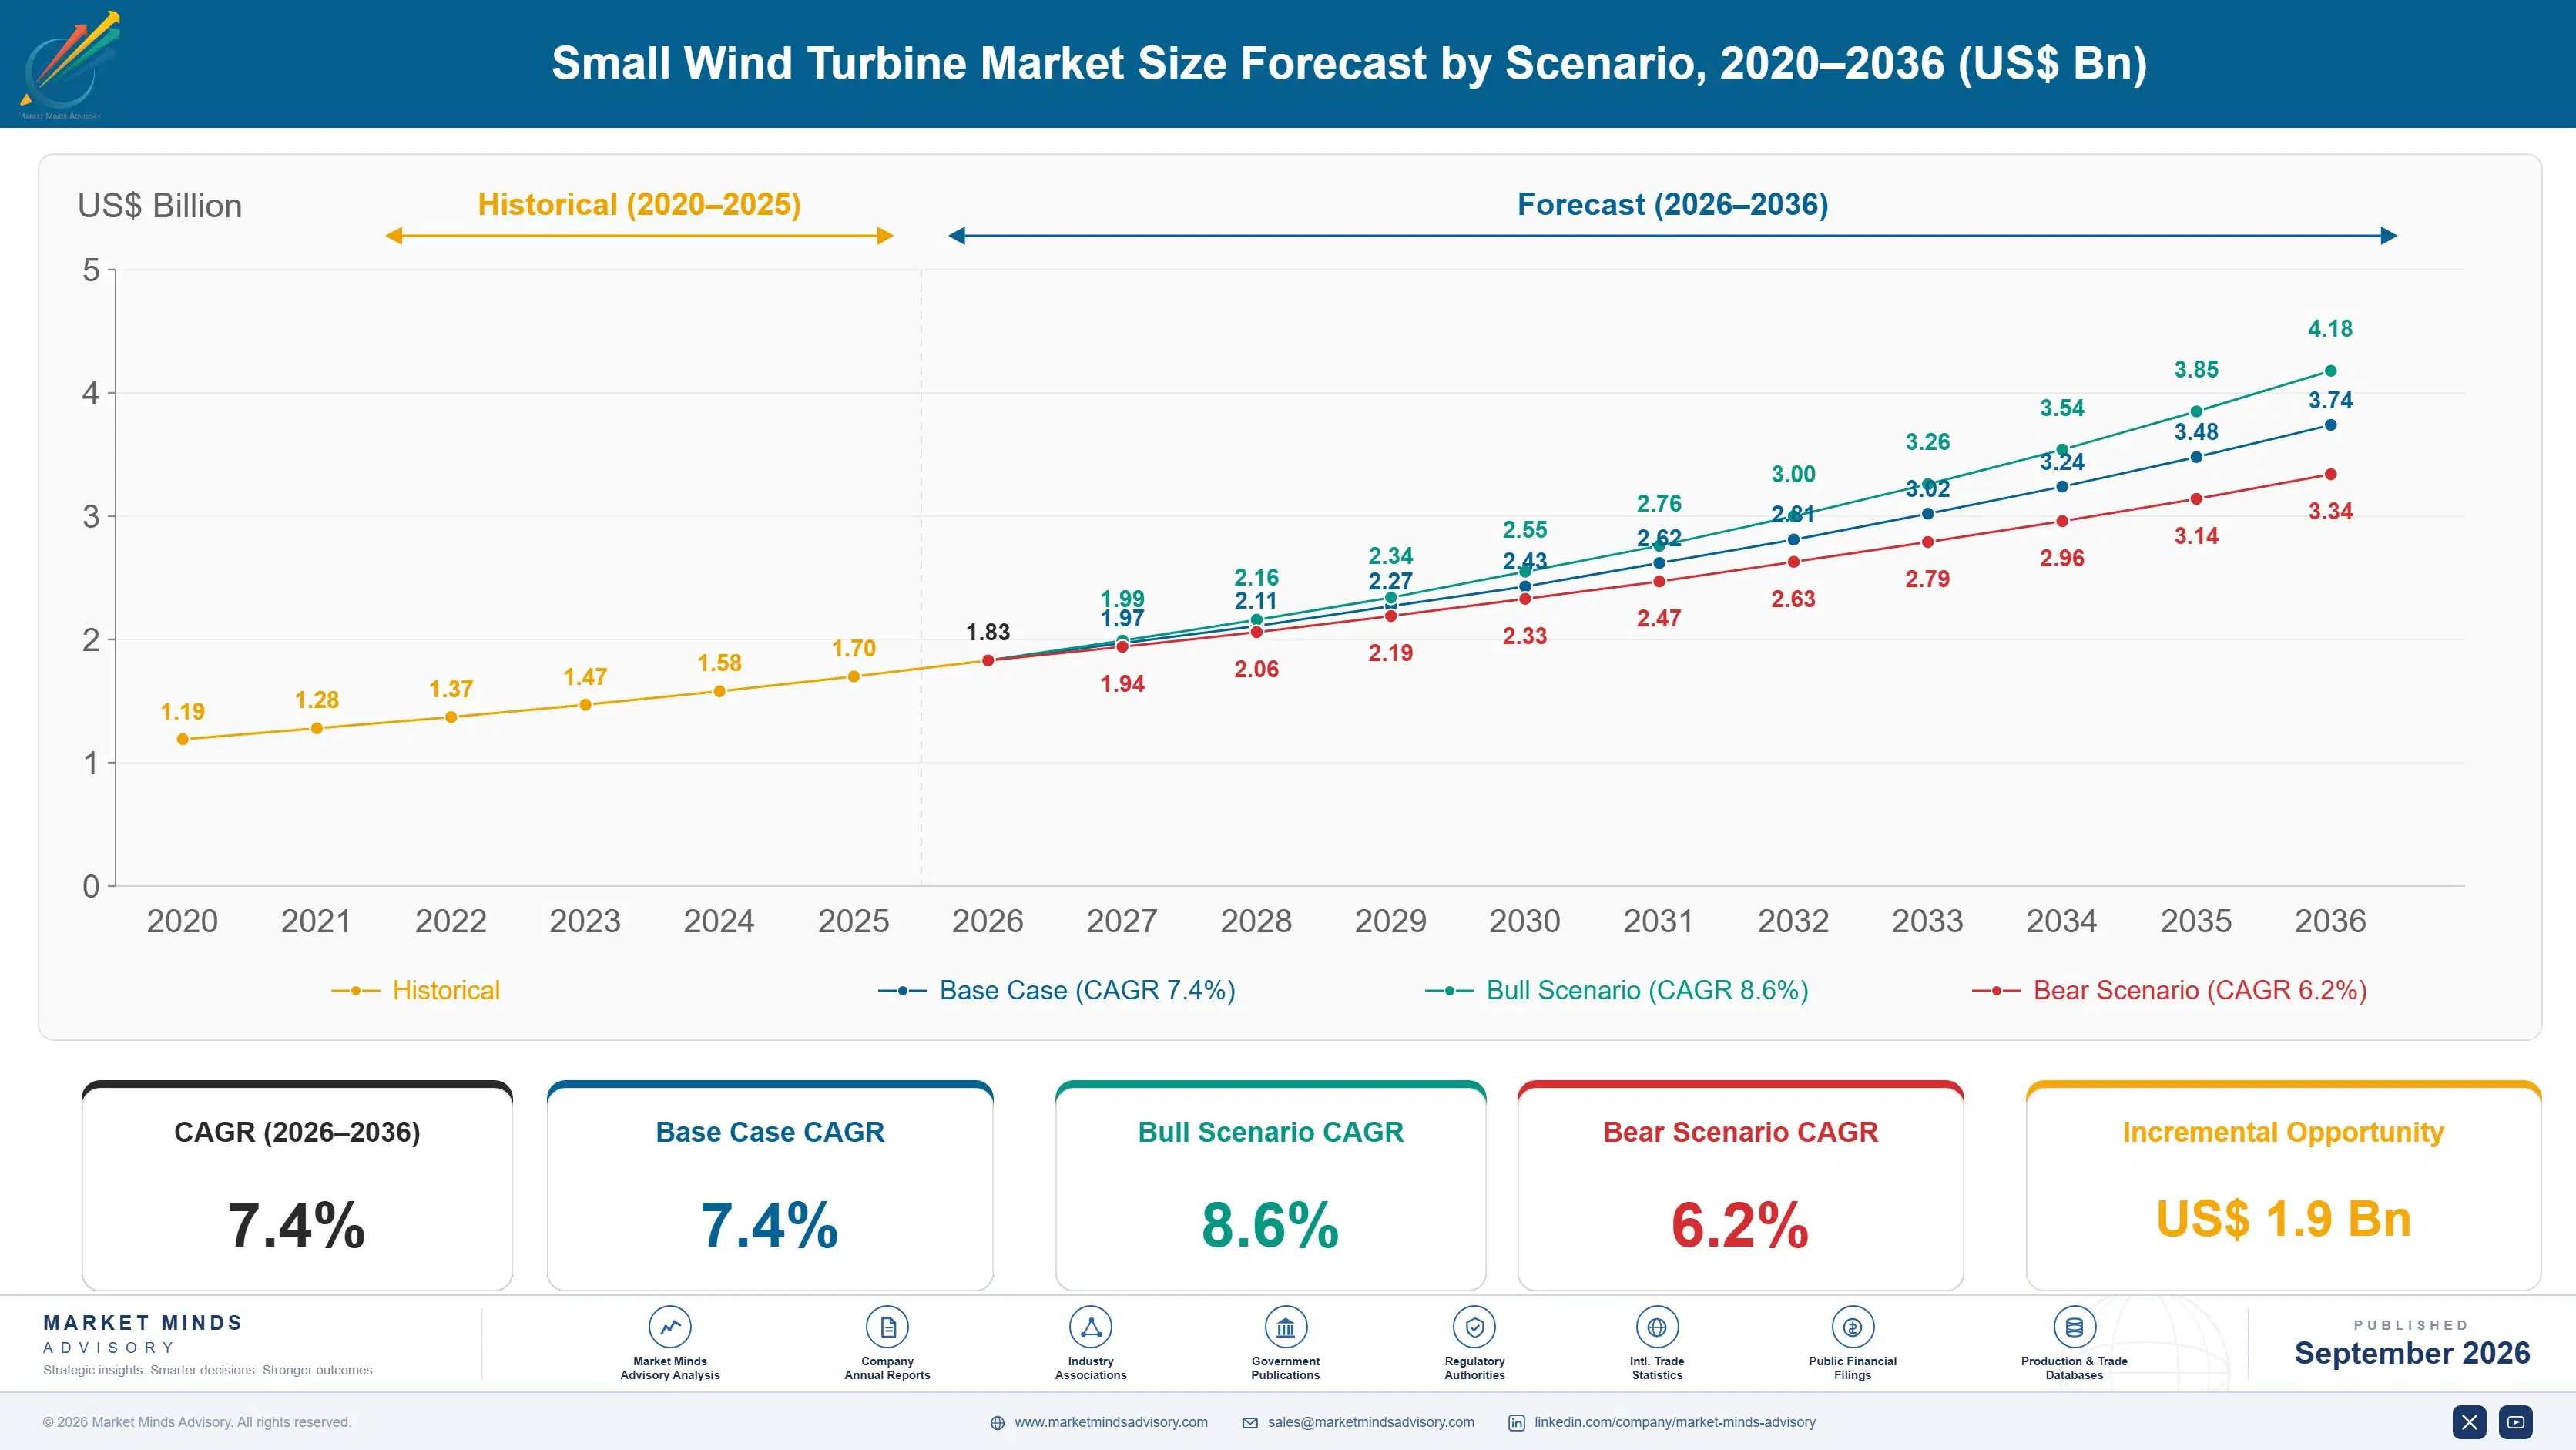Image resolution: width=2576 pixels, height=1450 pixels.
Task: Open www.marketmindsadvisory.com link
Action: tap(1111, 1422)
